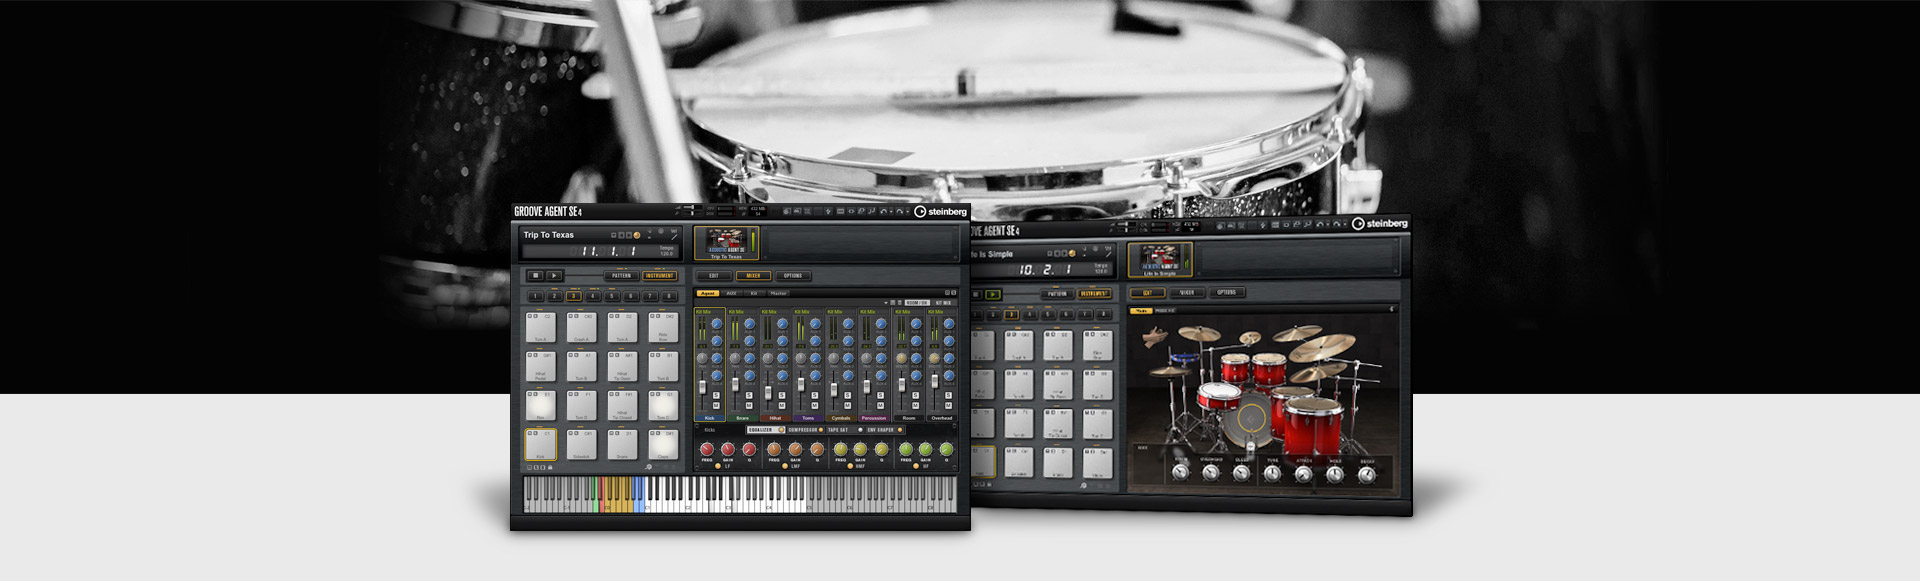Click the KIT MIX mixer button
The height and width of the screenshot is (581, 1920).
[943, 303]
